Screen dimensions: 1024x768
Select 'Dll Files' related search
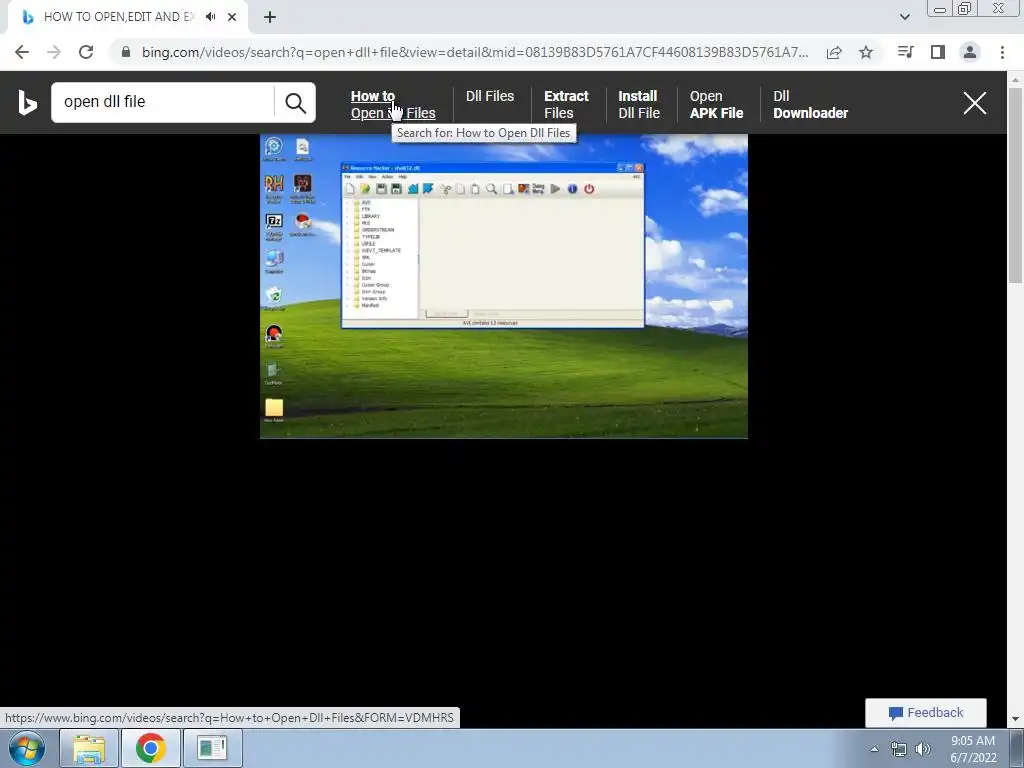pos(490,96)
